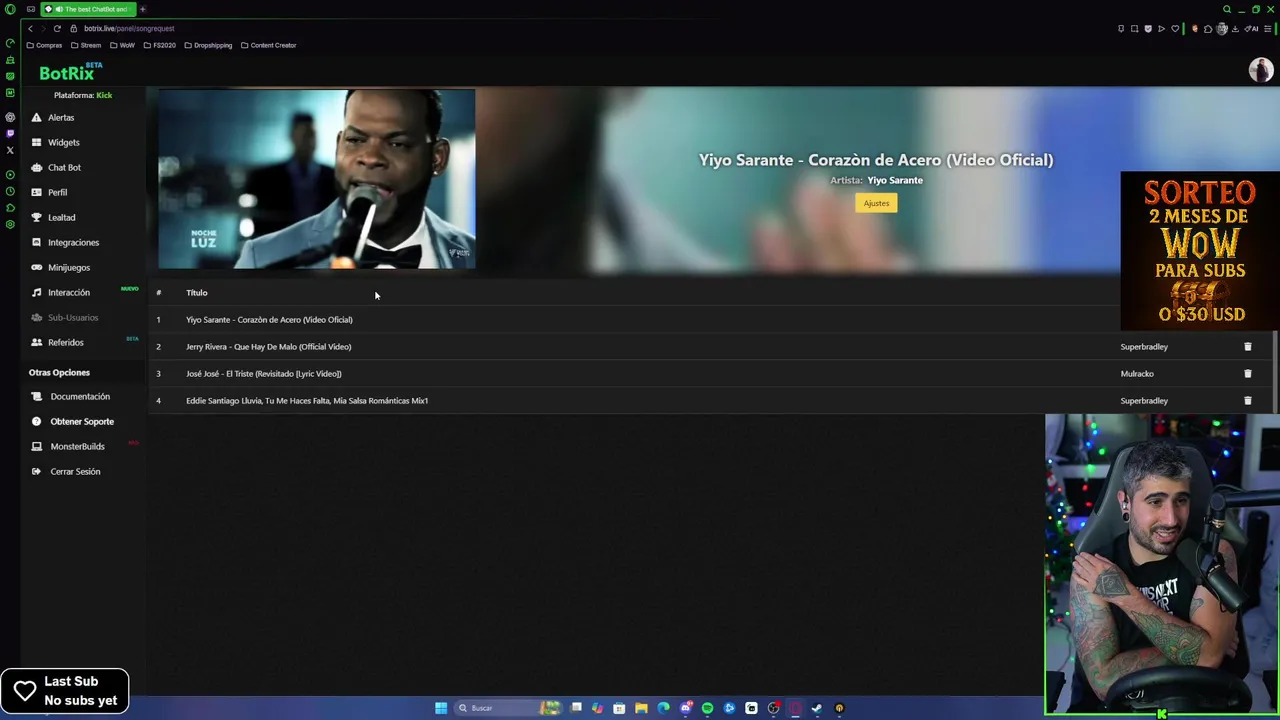The image size is (1280, 720).
Task: Click the current song video thumbnail
Action: [316, 179]
